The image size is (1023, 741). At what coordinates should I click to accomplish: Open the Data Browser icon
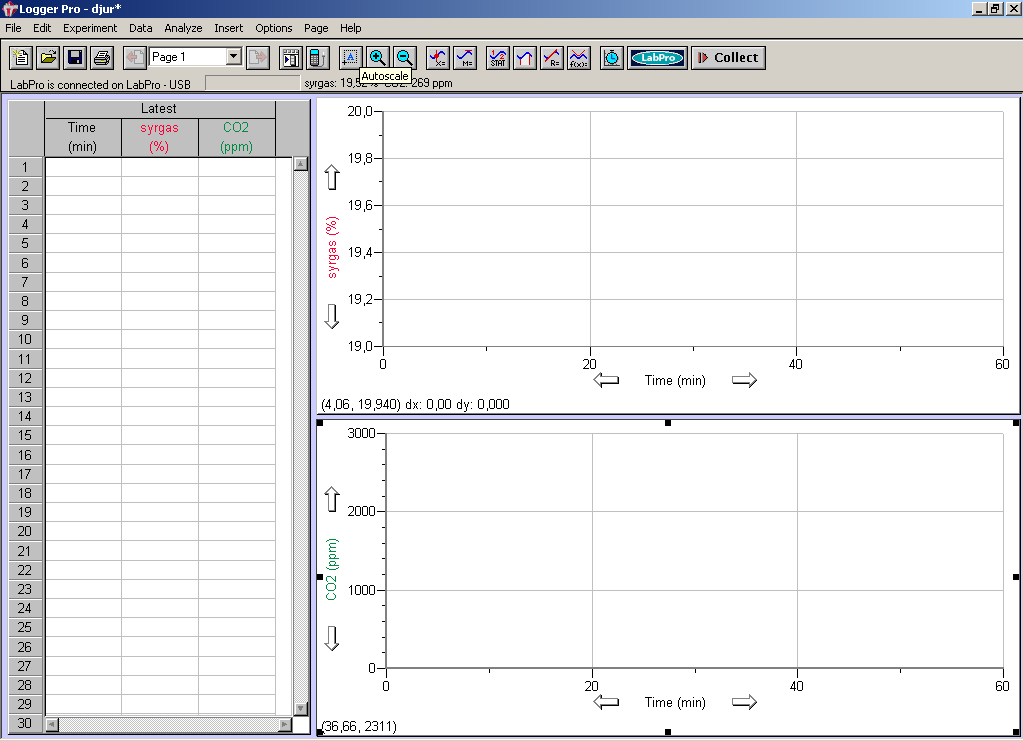click(x=290, y=57)
